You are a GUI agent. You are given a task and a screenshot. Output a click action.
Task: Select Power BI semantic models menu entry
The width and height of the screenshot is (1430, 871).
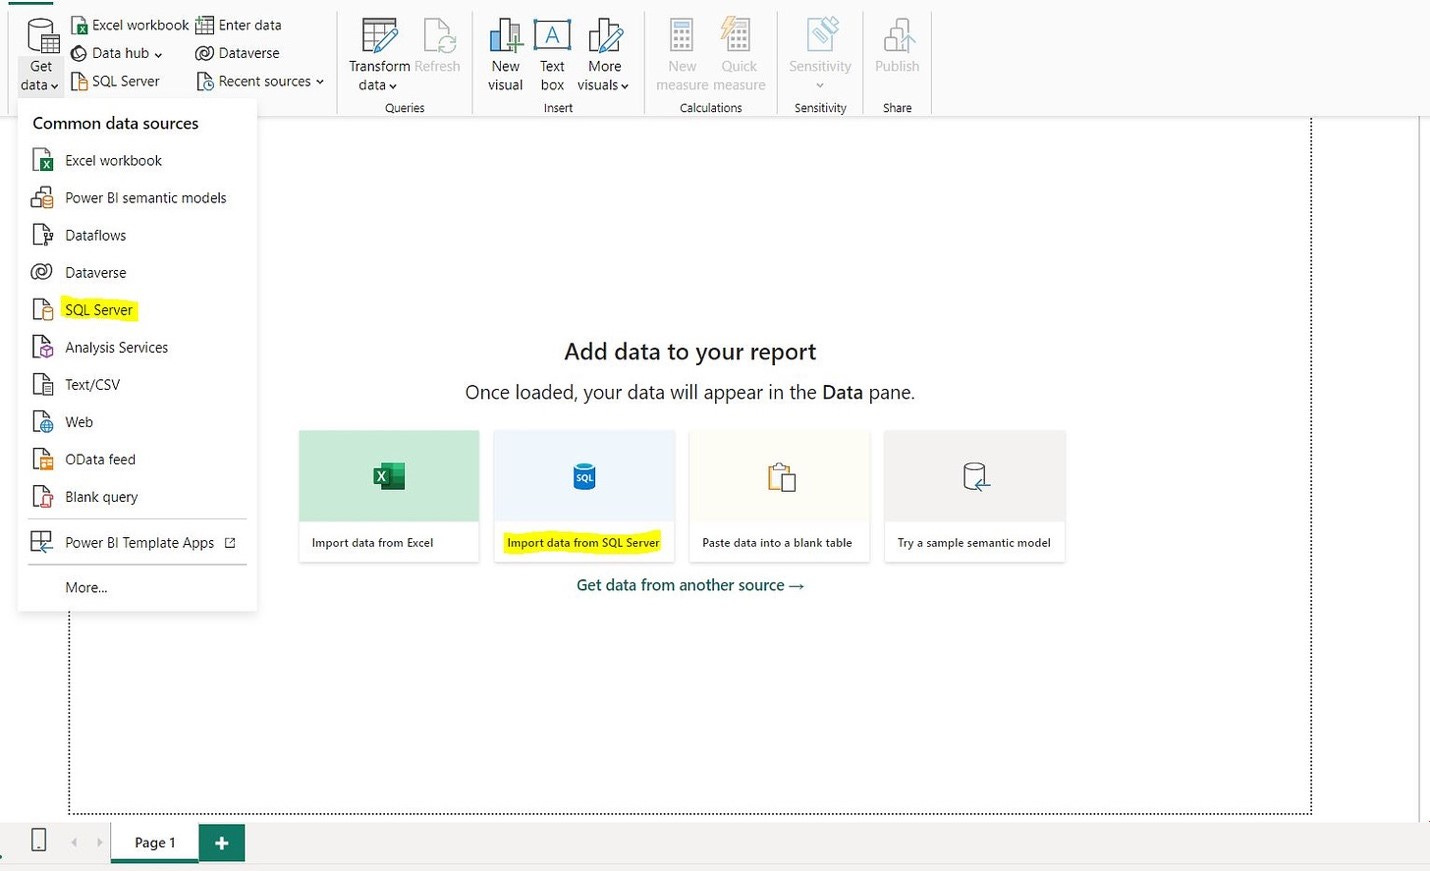[x=137, y=198]
